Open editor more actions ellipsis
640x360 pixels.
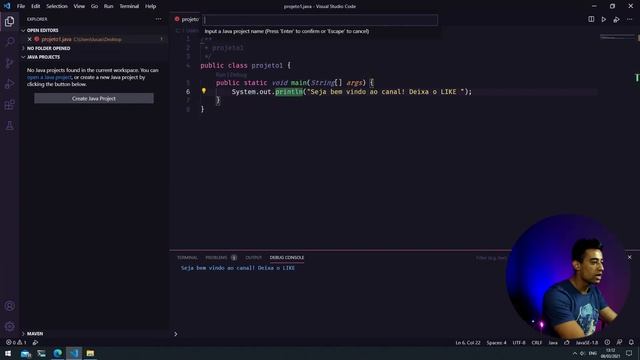click(x=629, y=19)
